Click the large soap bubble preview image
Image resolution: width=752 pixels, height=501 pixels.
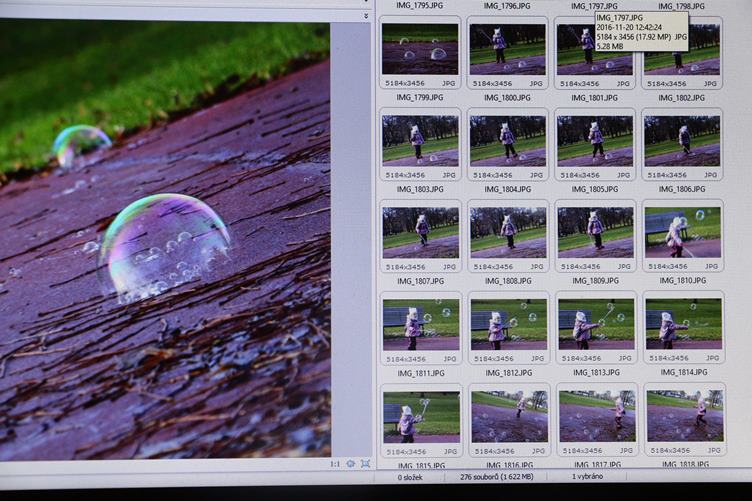[165, 240]
